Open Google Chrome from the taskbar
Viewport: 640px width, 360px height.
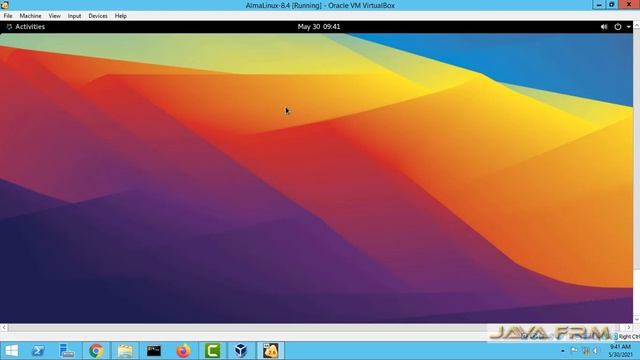point(96,351)
